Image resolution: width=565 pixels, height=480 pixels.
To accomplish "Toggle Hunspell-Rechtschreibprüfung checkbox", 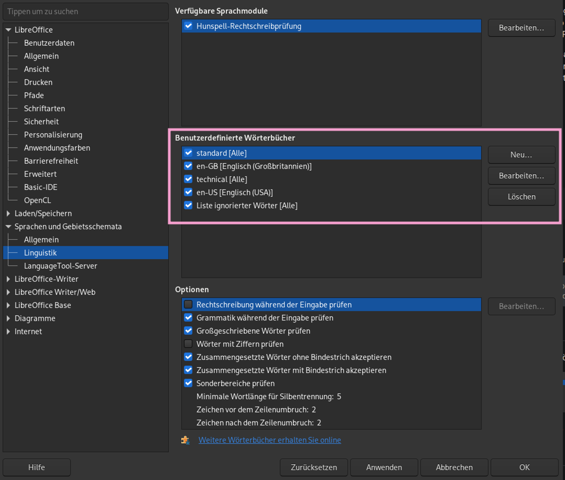I will coord(188,26).
